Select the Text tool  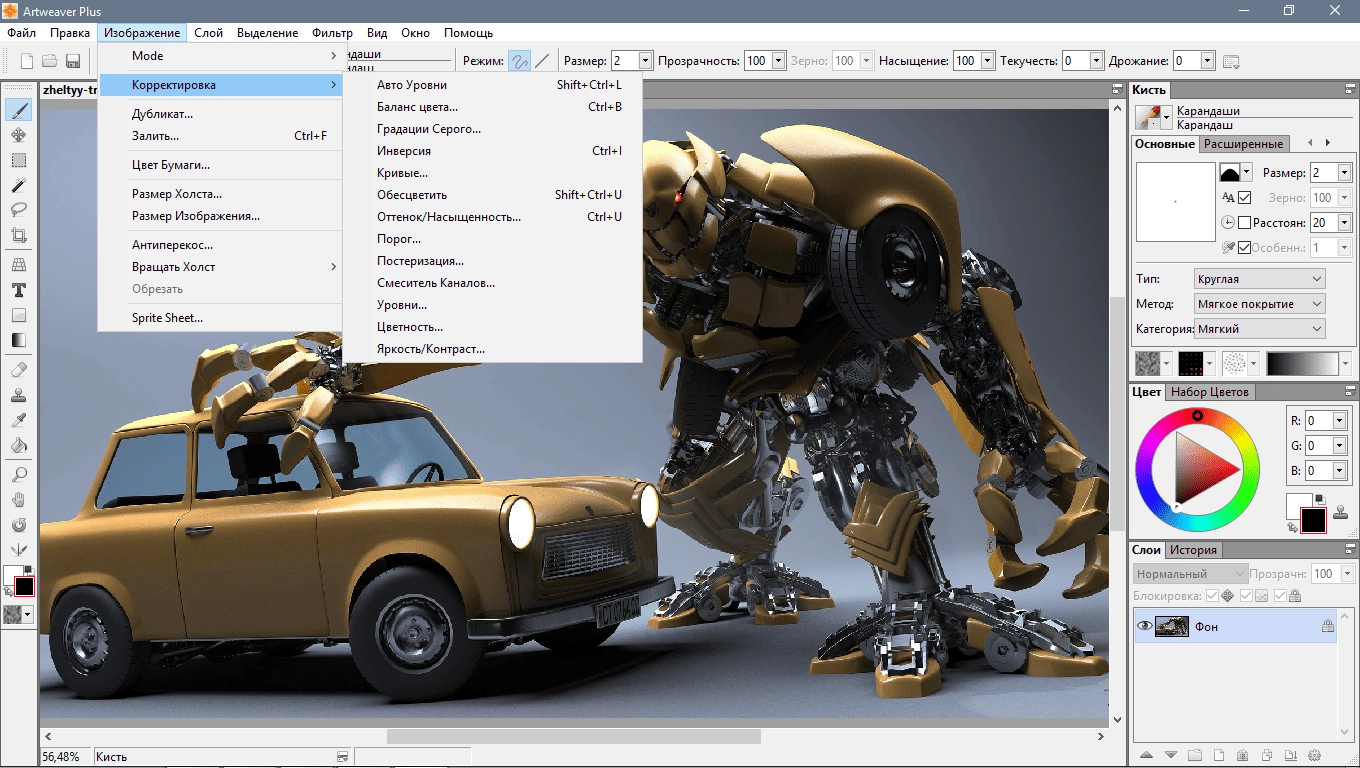[18, 290]
